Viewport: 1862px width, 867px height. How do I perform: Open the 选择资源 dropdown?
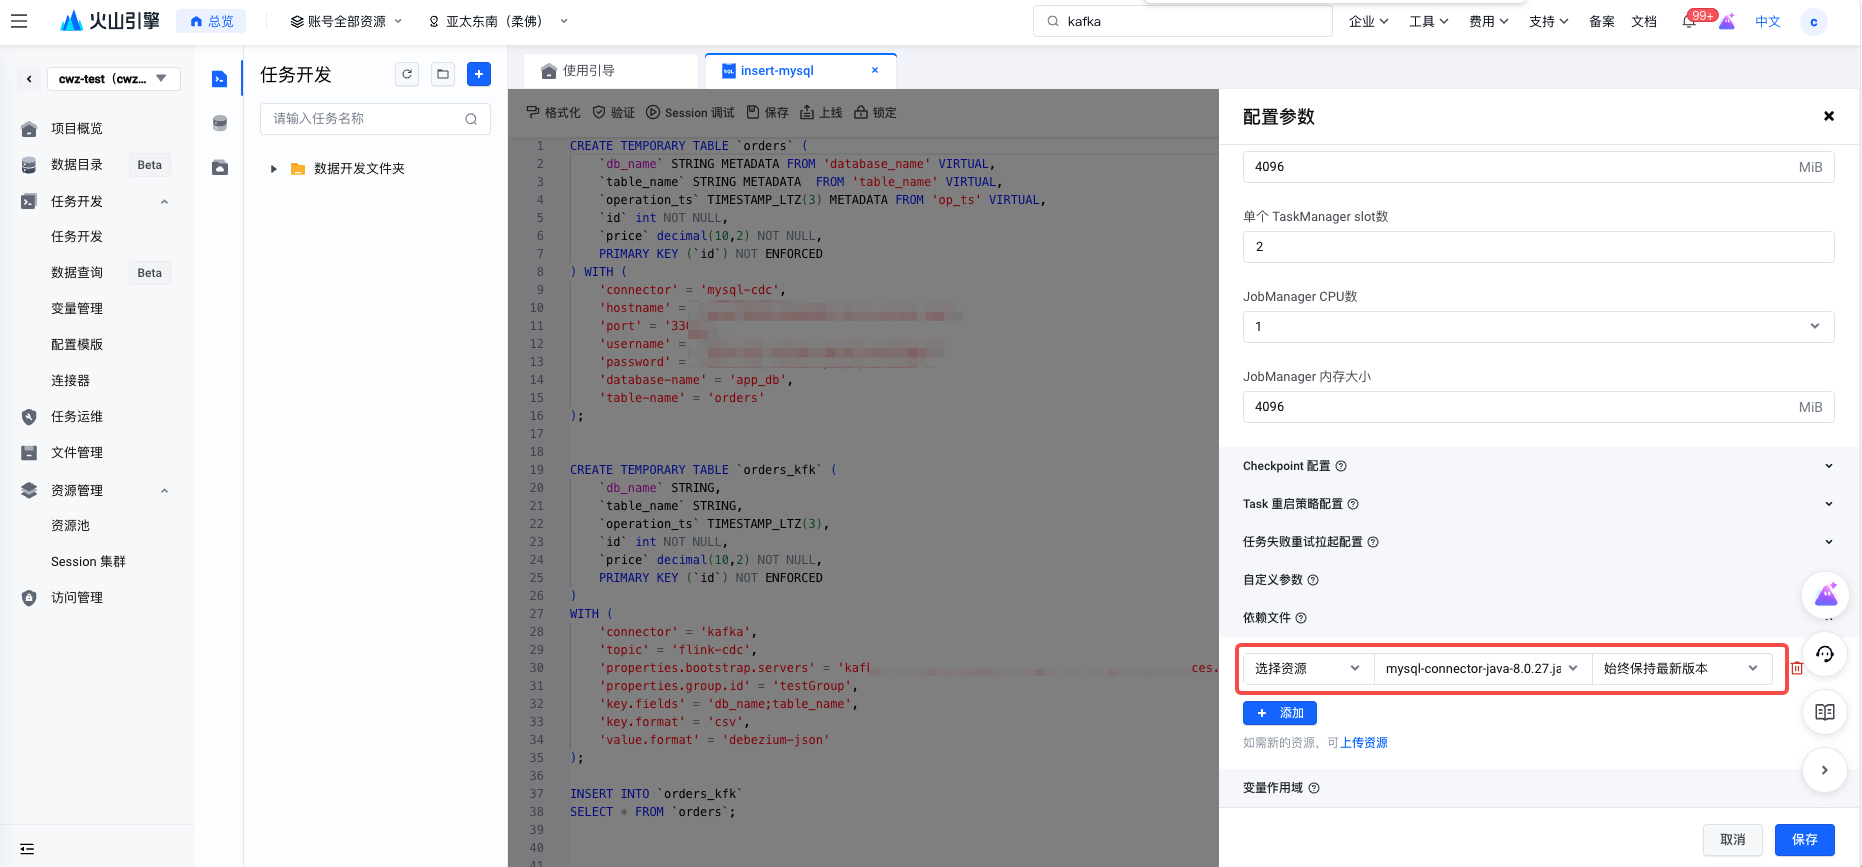click(1308, 668)
